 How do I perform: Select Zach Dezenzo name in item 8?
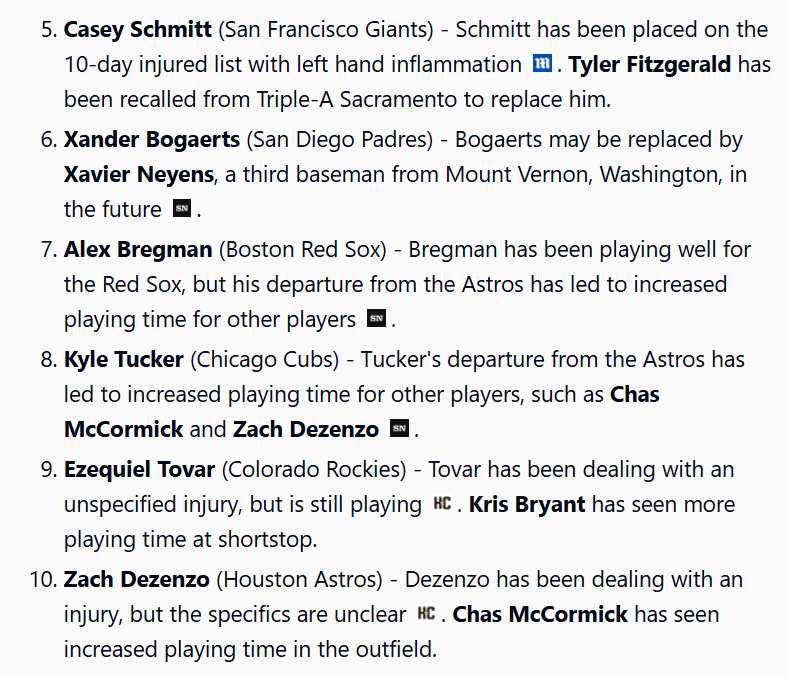[x=306, y=429]
